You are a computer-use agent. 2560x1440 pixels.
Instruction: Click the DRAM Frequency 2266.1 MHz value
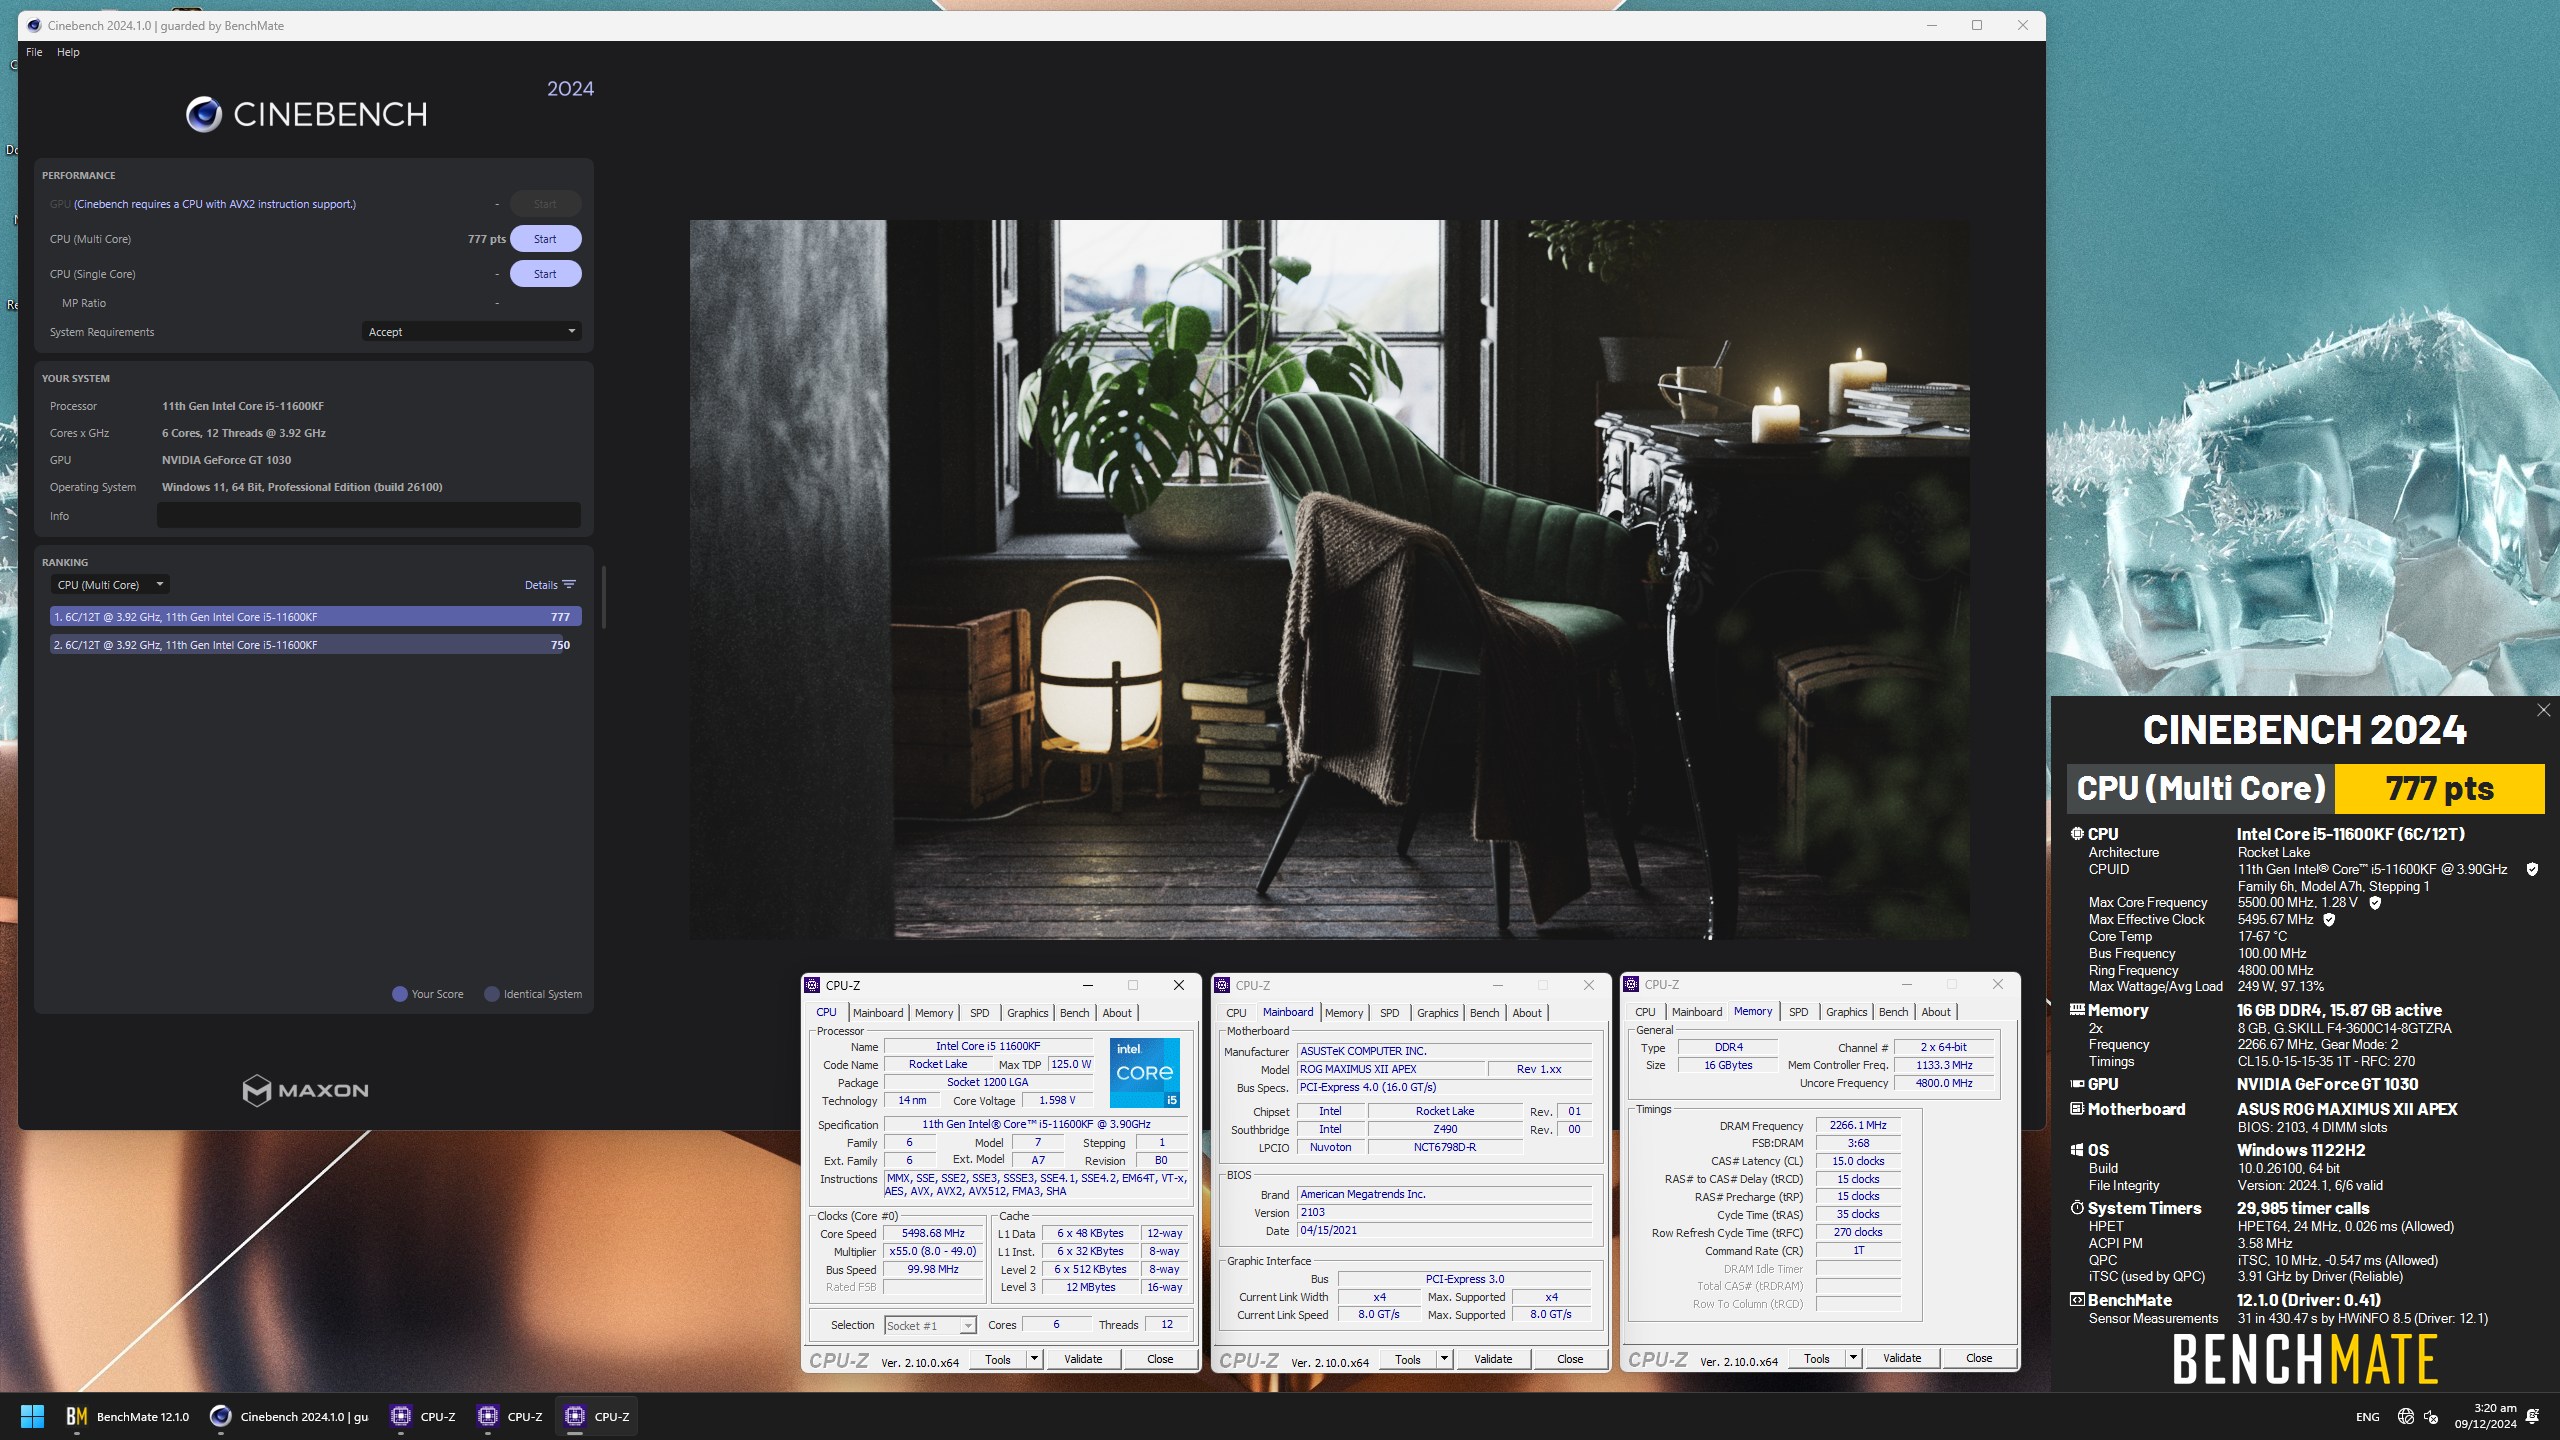1858,1125
